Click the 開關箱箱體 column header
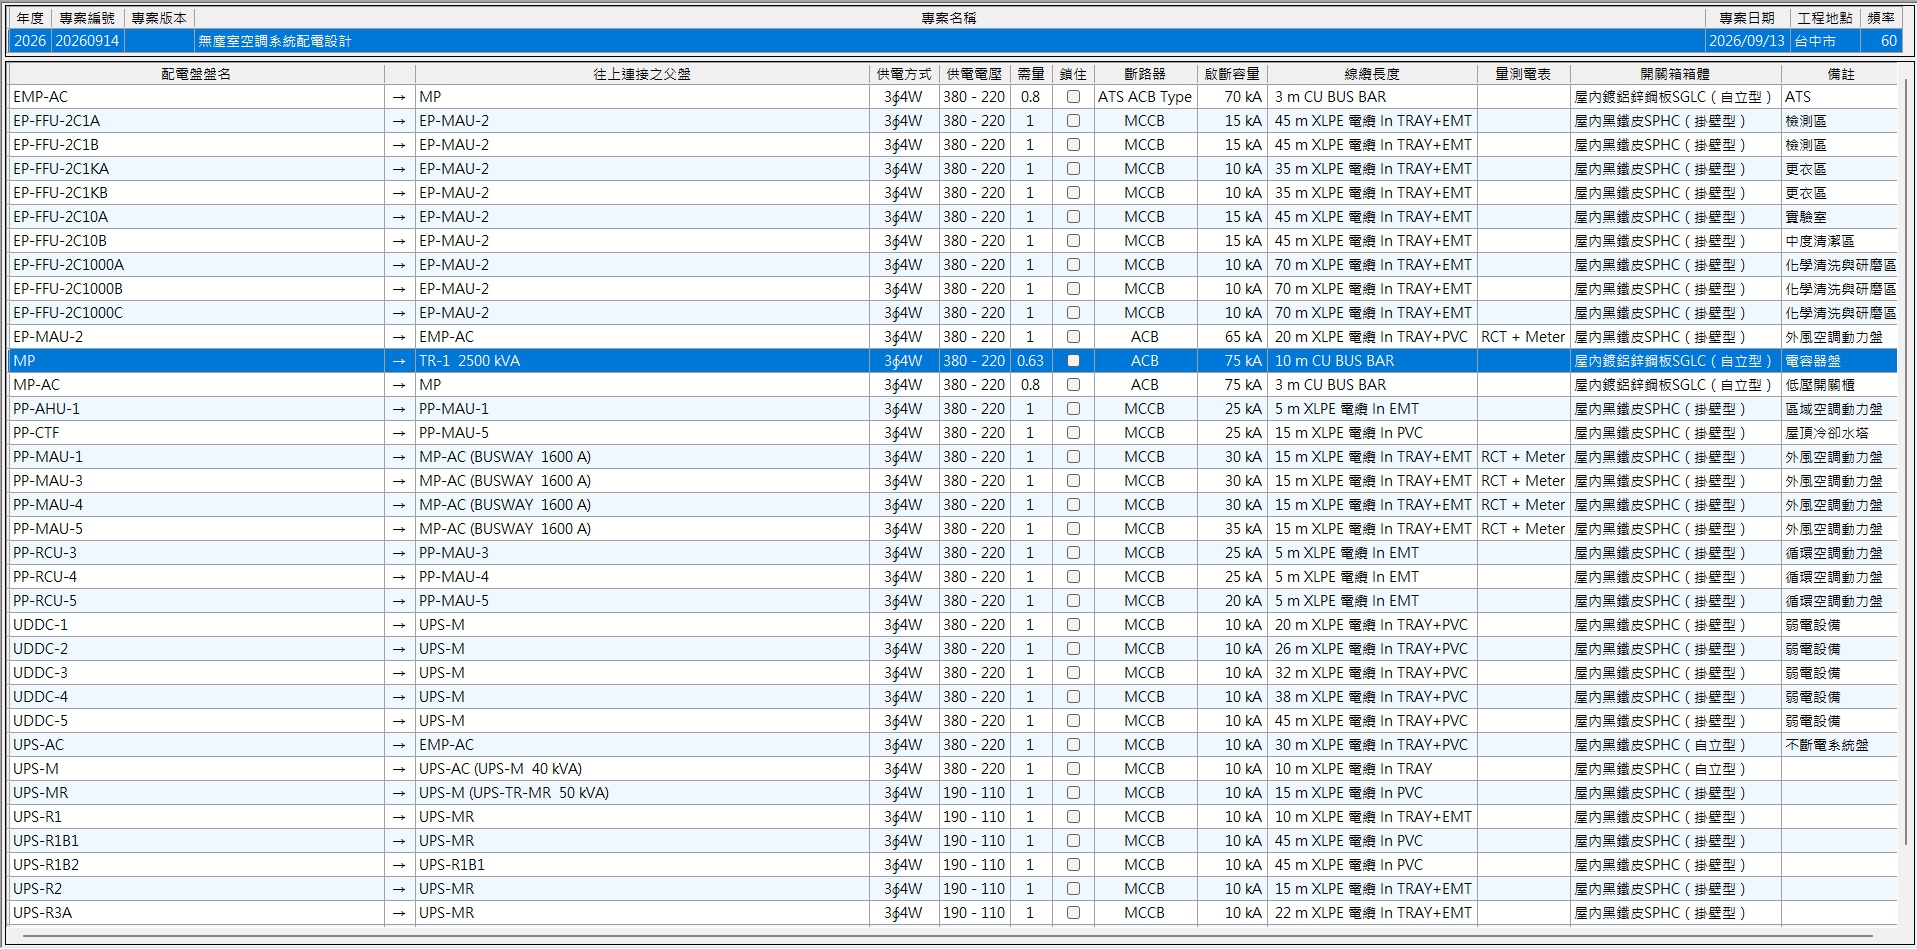Image resolution: width=1917 pixels, height=949 pixels. tap(1675, 74)
